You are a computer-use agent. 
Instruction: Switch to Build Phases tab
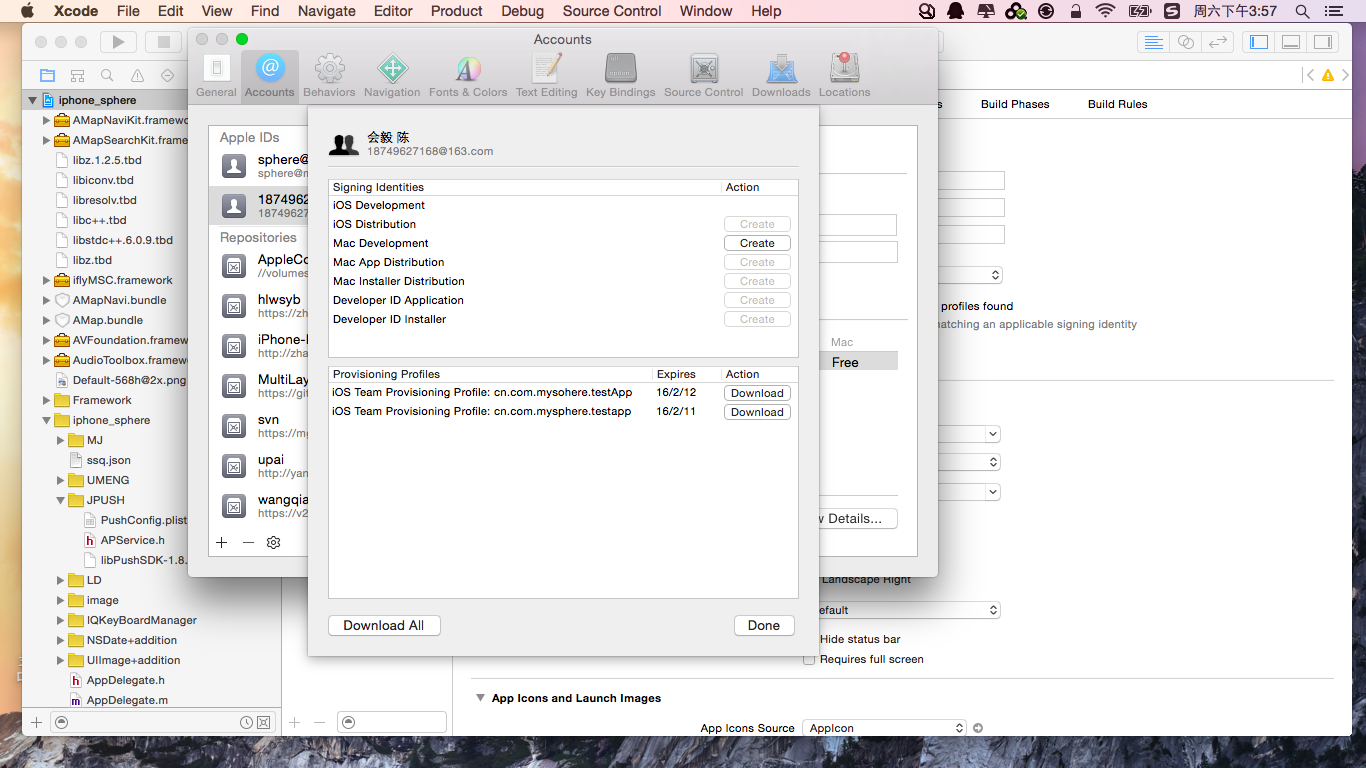1015,104
